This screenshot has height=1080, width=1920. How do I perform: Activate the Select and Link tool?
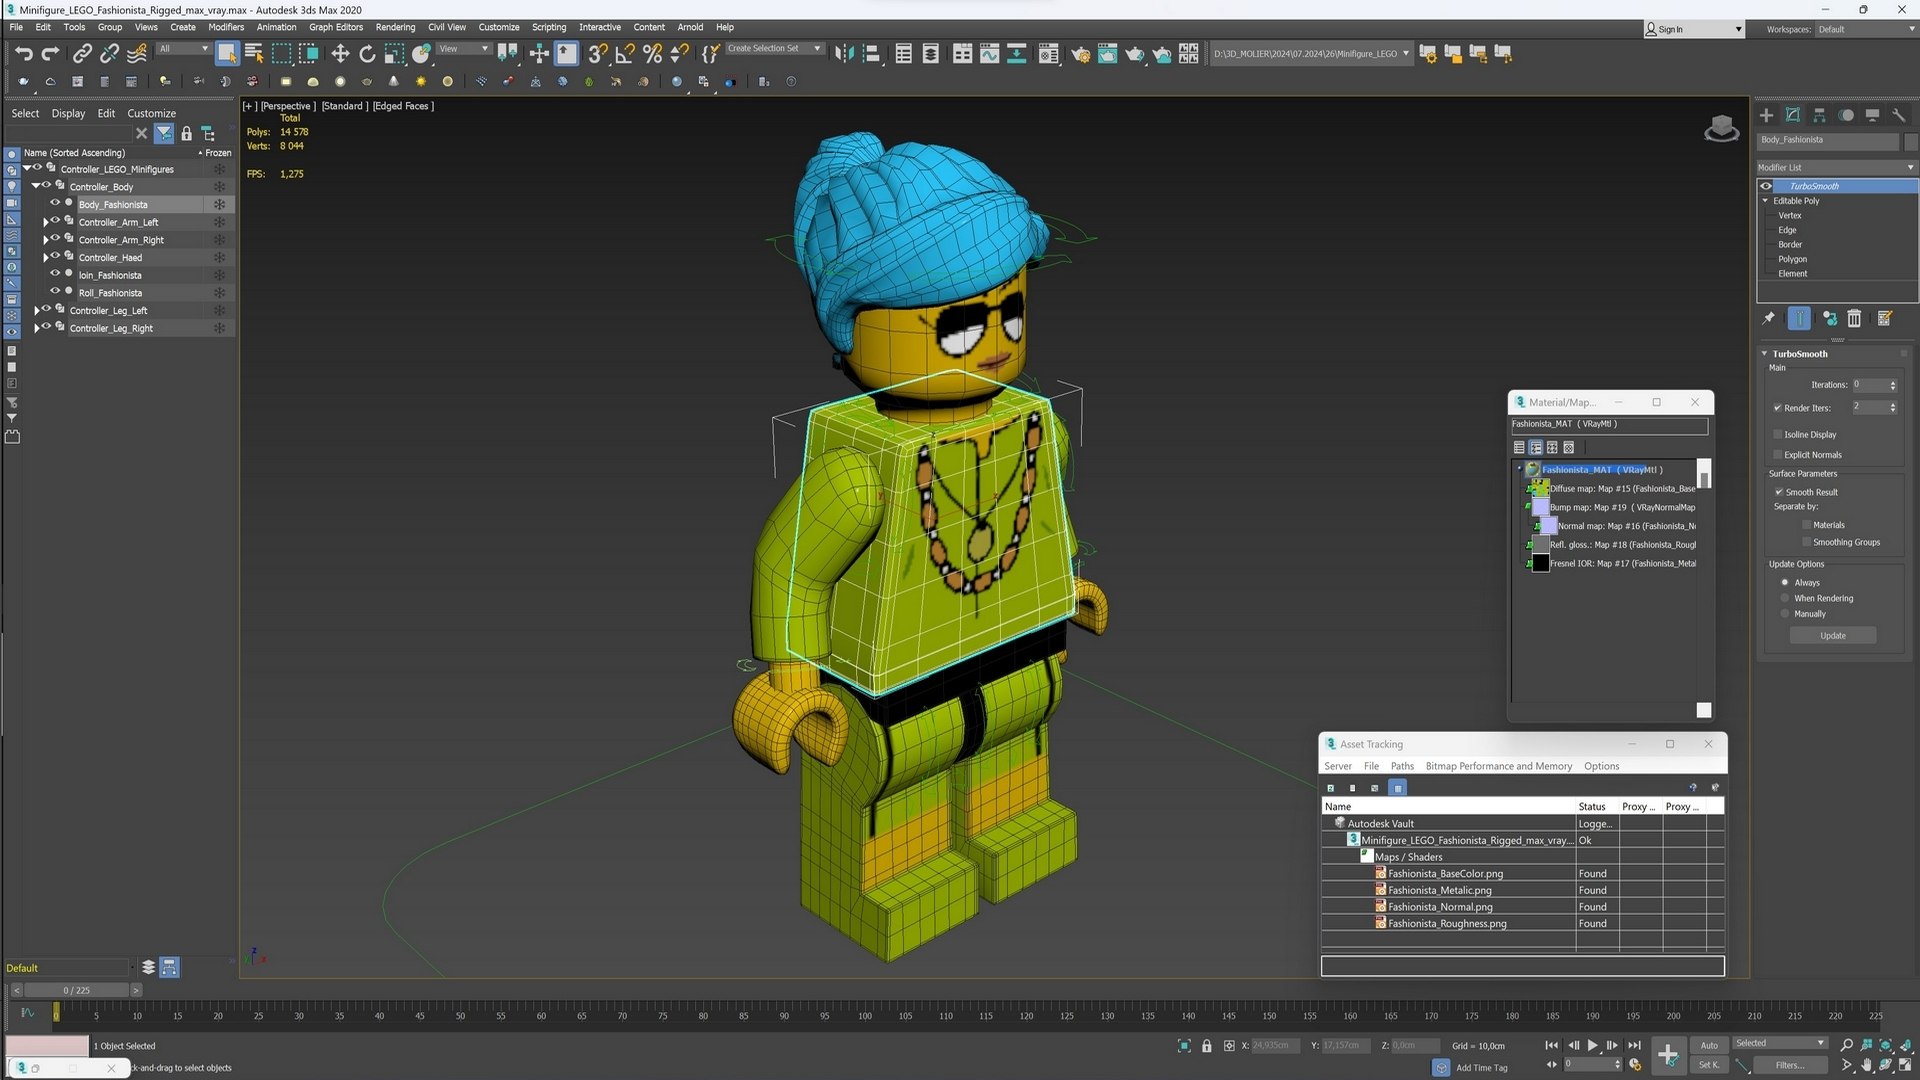click(x=83, y=54)
